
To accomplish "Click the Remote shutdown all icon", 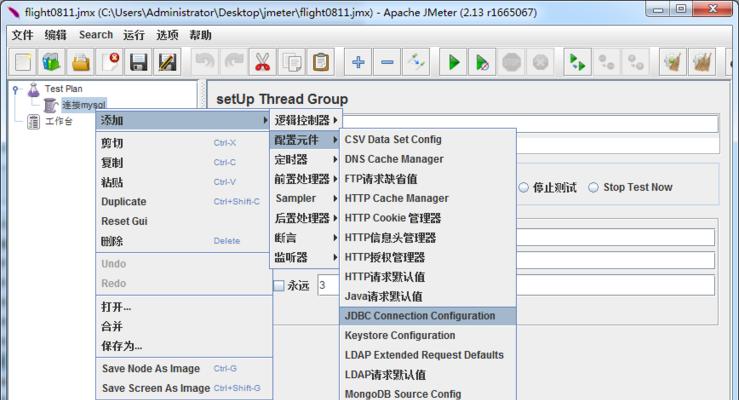I will click(636, 62).
